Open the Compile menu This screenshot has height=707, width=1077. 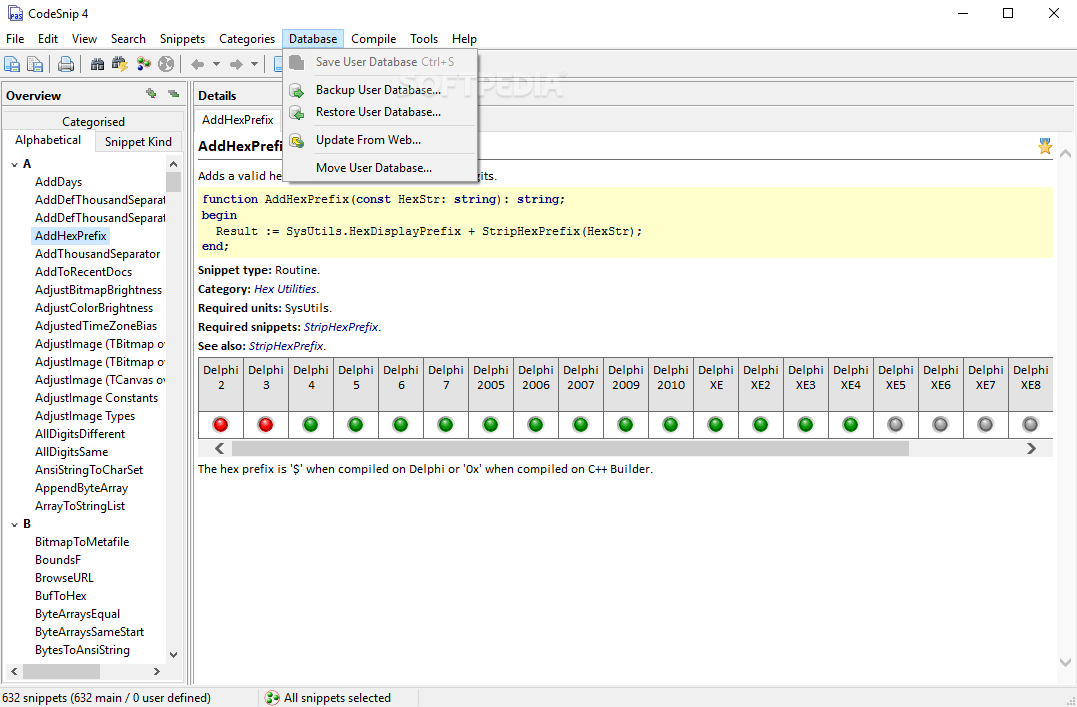pos(374,39)
